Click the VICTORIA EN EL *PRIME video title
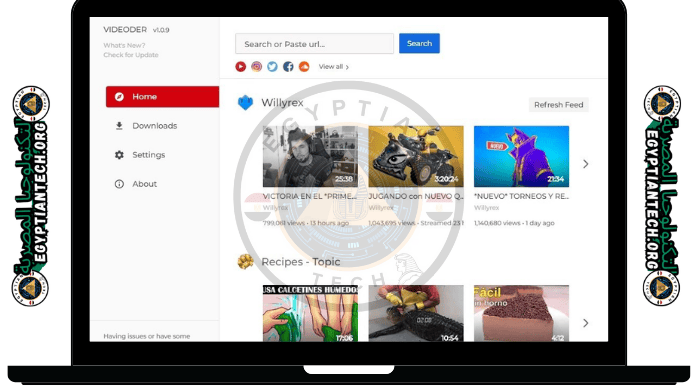 click(x=310, y=196)
